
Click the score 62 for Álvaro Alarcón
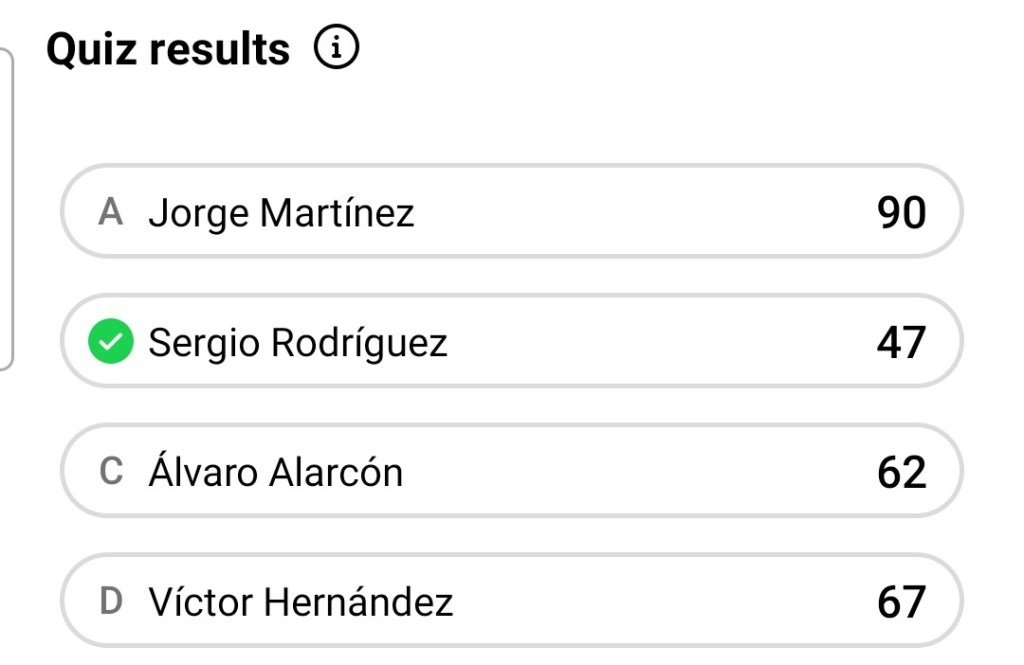[x=901, y=472]
